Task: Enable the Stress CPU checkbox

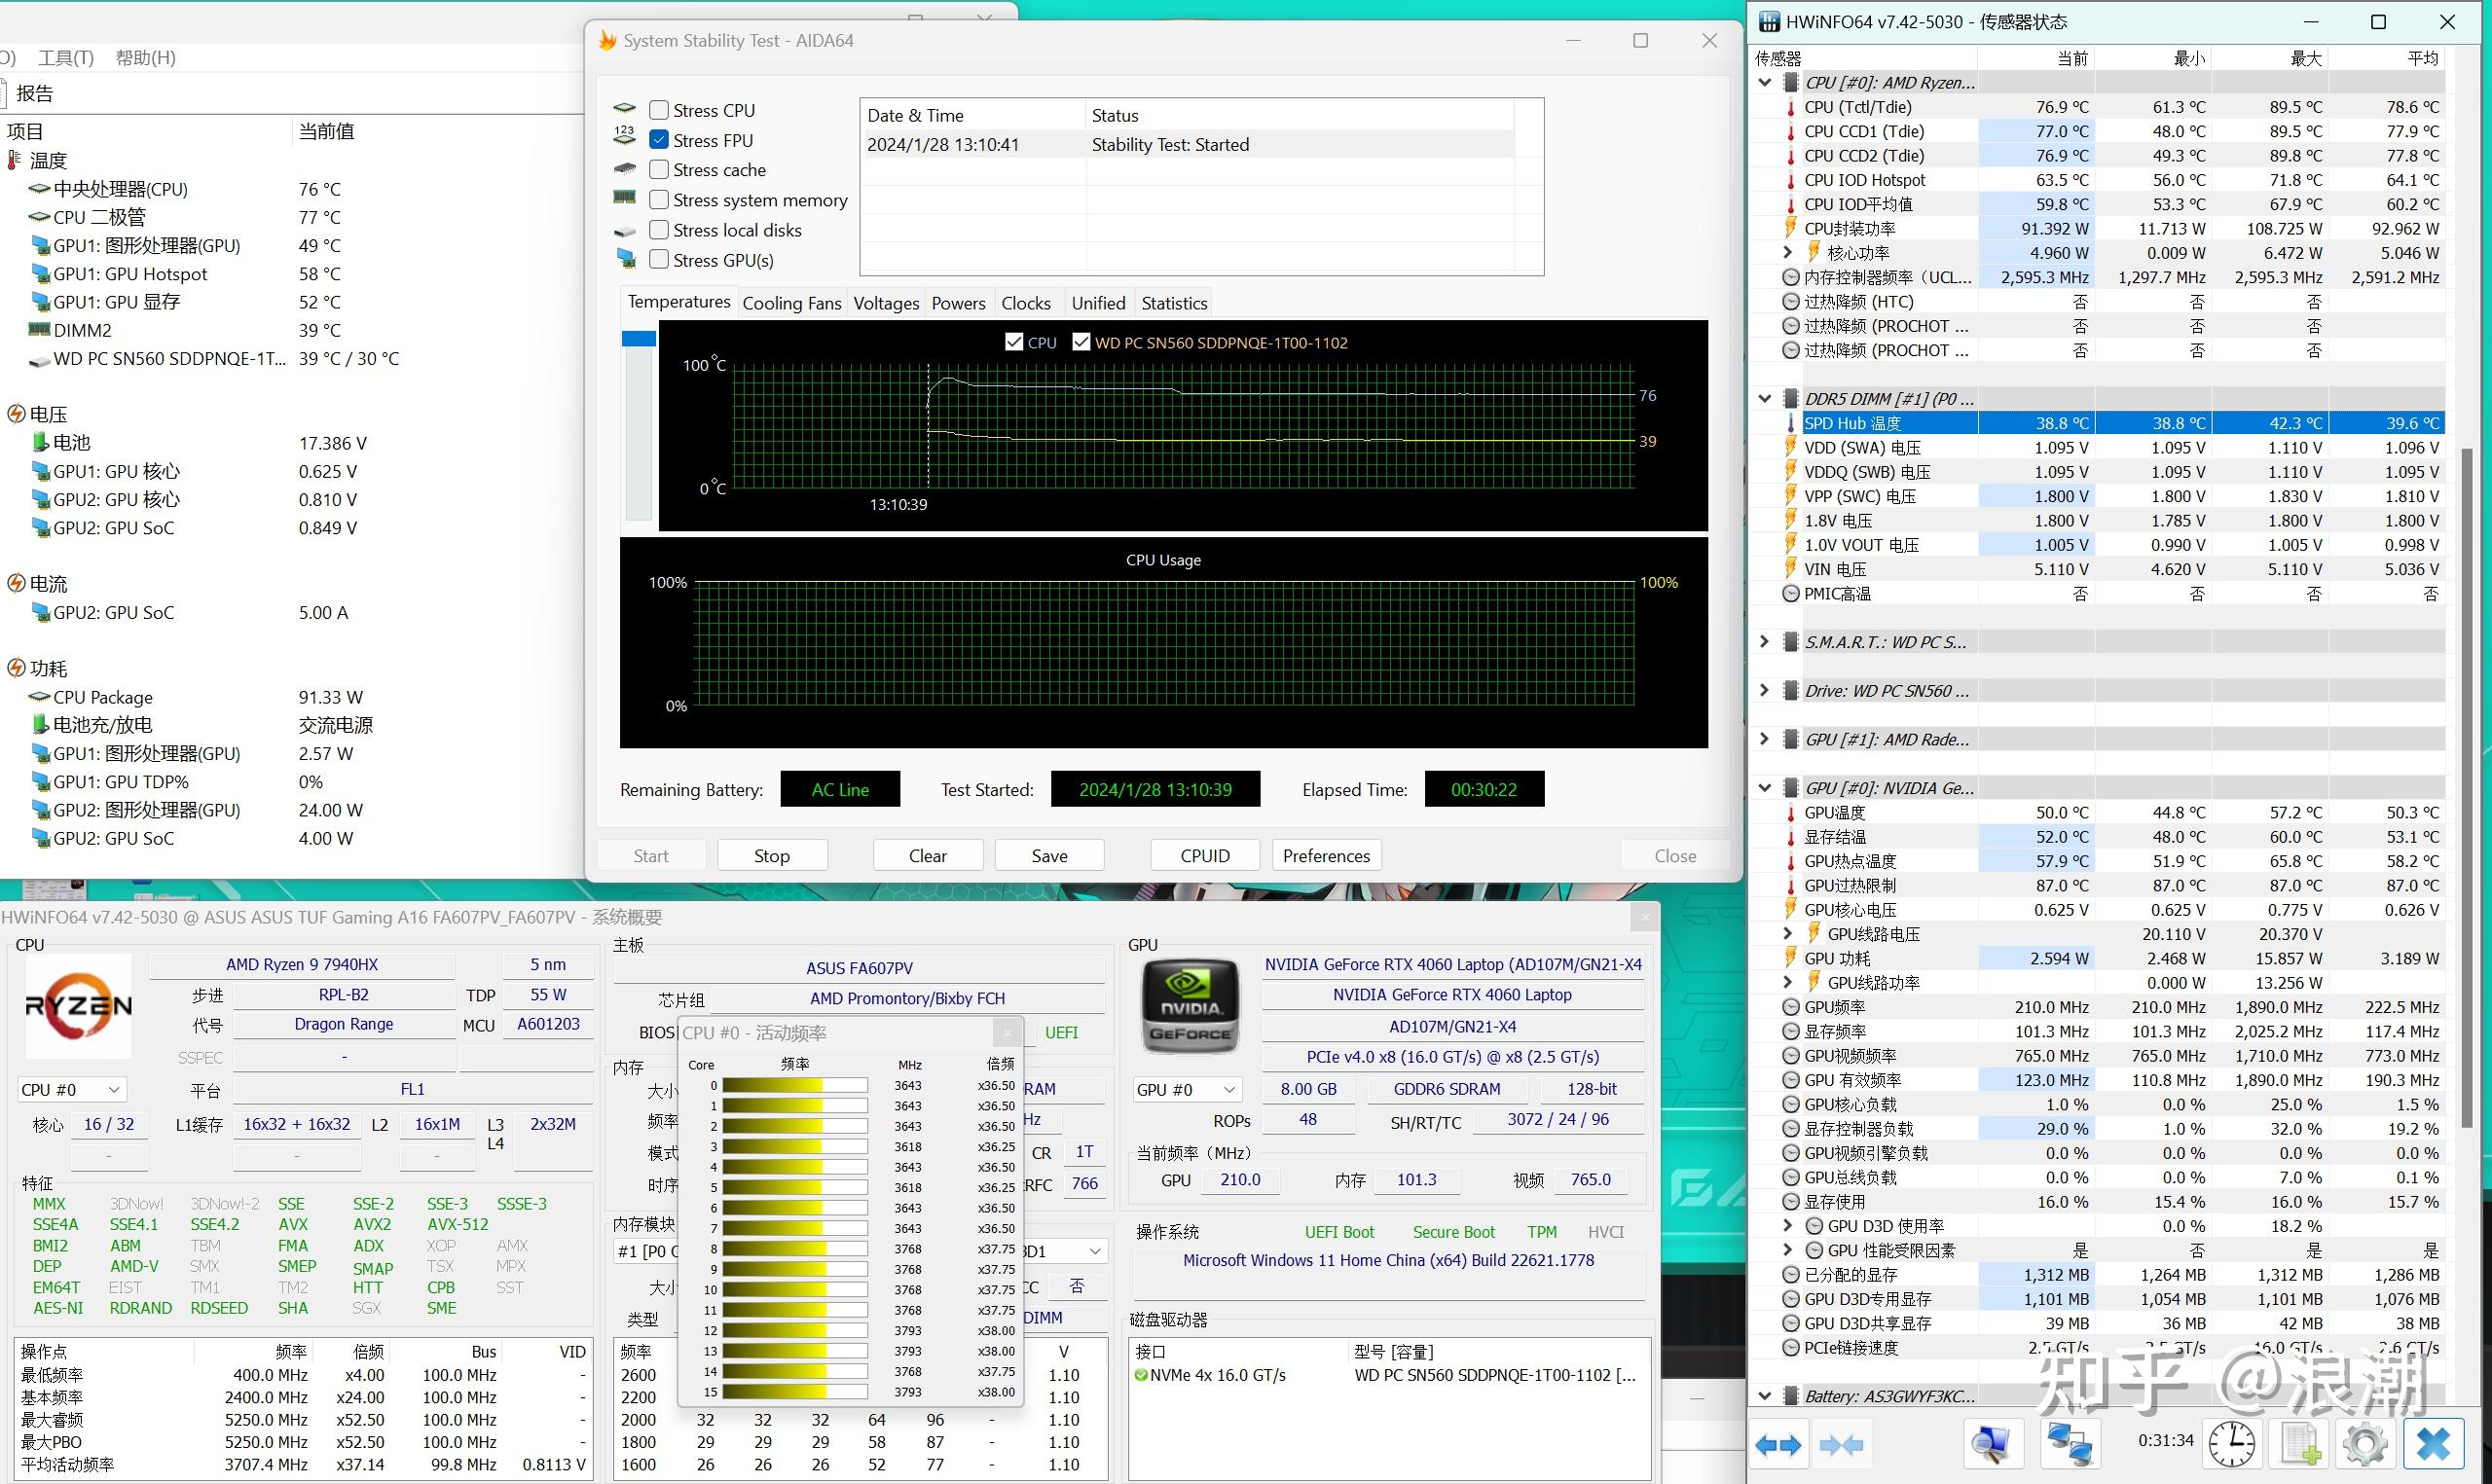Action: (659, 110)
